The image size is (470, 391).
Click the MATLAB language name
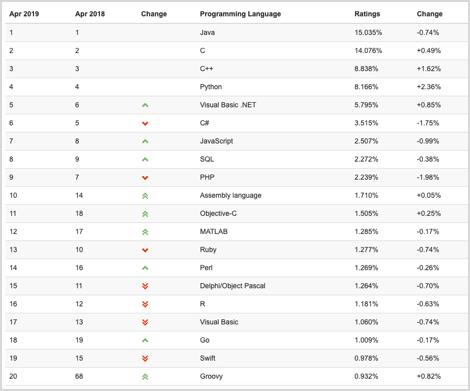tap(214, 232)
